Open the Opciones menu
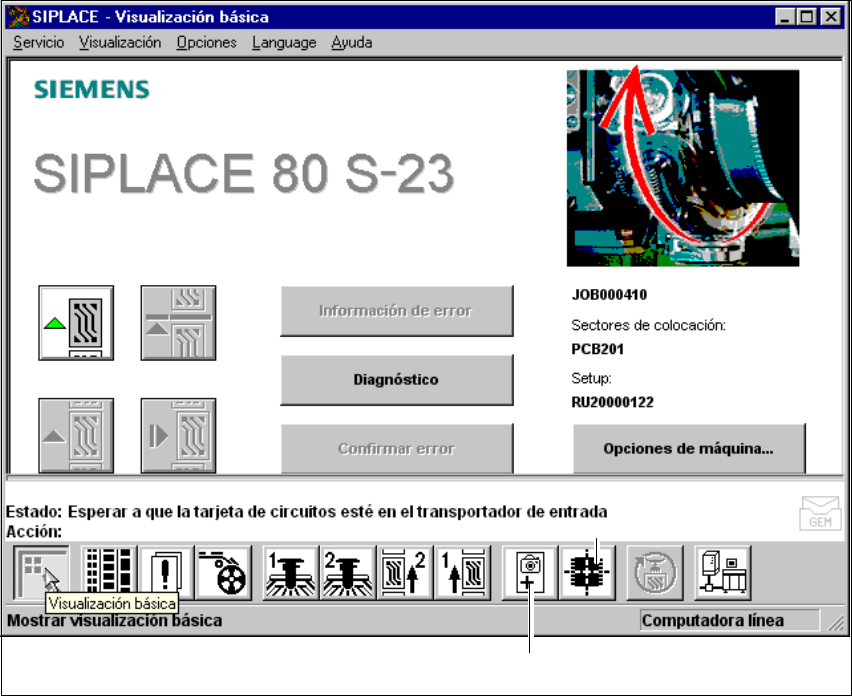Viewport: 852px width, 696px height. point(206,42)
